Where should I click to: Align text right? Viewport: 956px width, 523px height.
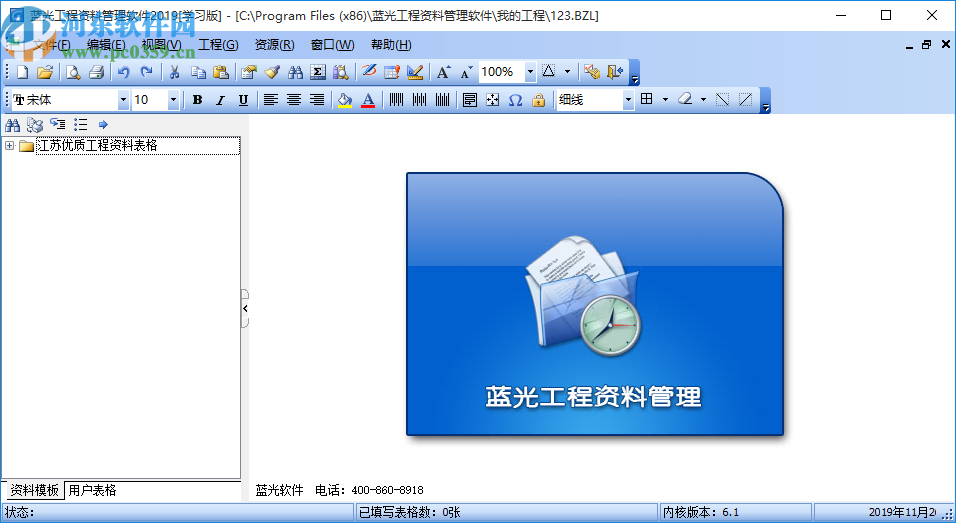[x=317, y=99]
